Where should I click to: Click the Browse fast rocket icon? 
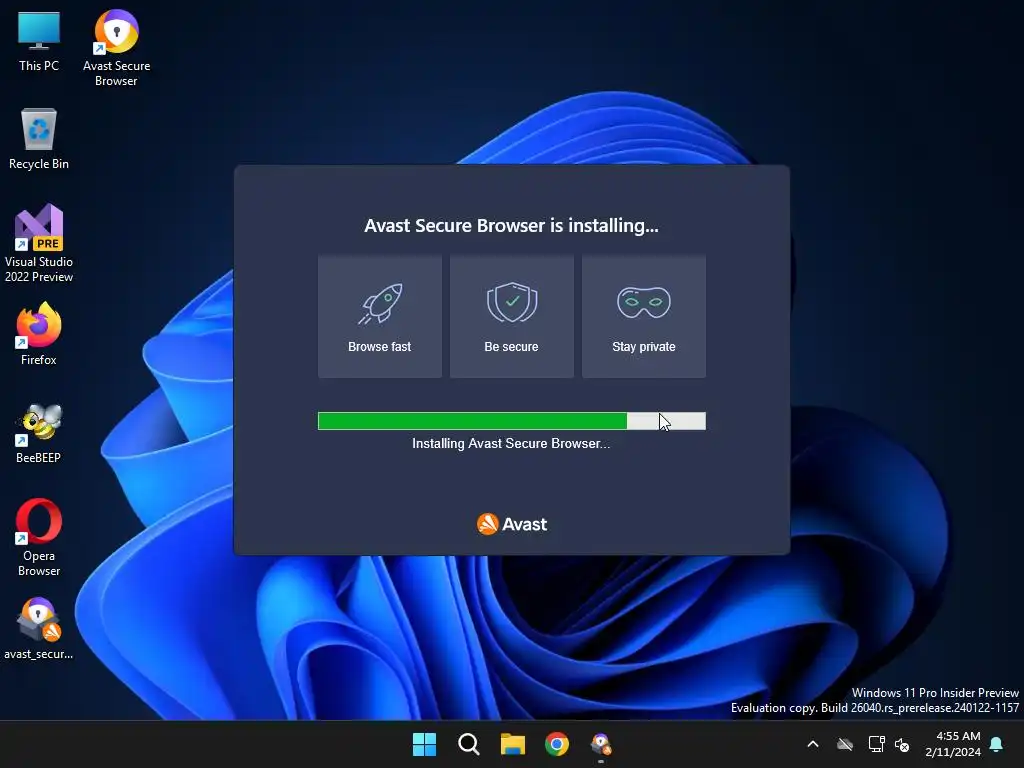[x=381, y=303]
